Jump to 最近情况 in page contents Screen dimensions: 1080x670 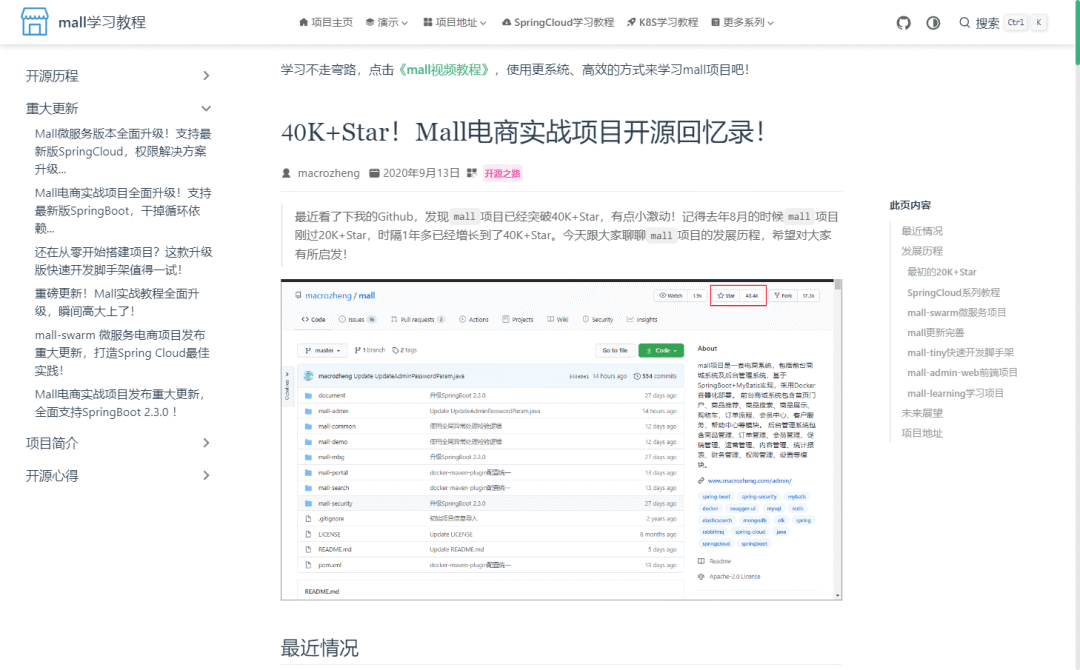922,231
